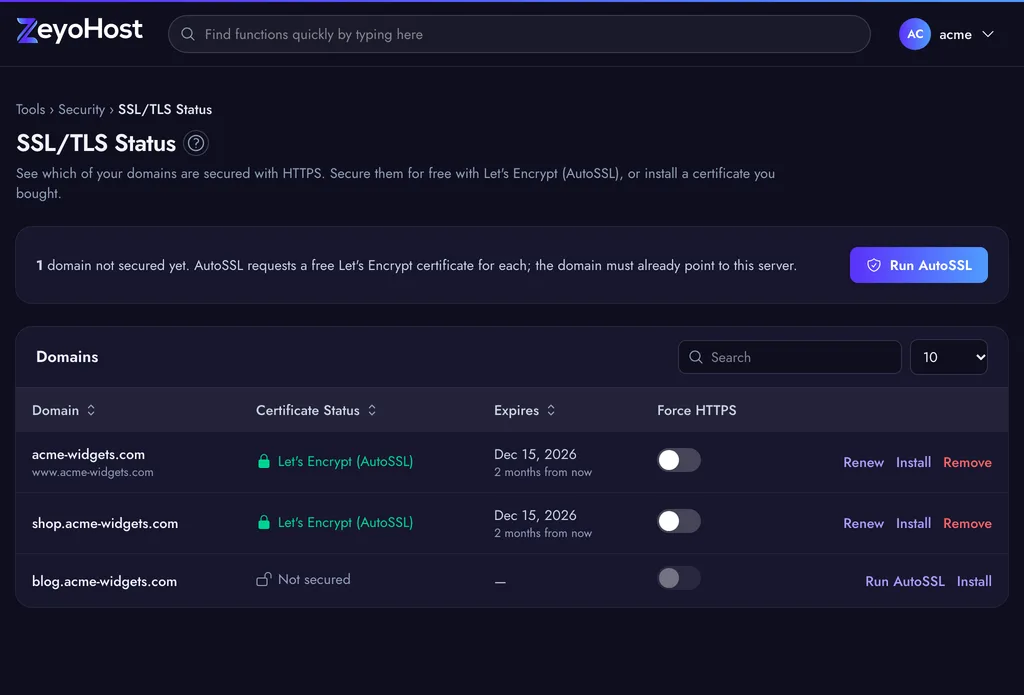1024x695 pixels.
Task: Expand the acme account menu chevron
Action: pos(988,34)
